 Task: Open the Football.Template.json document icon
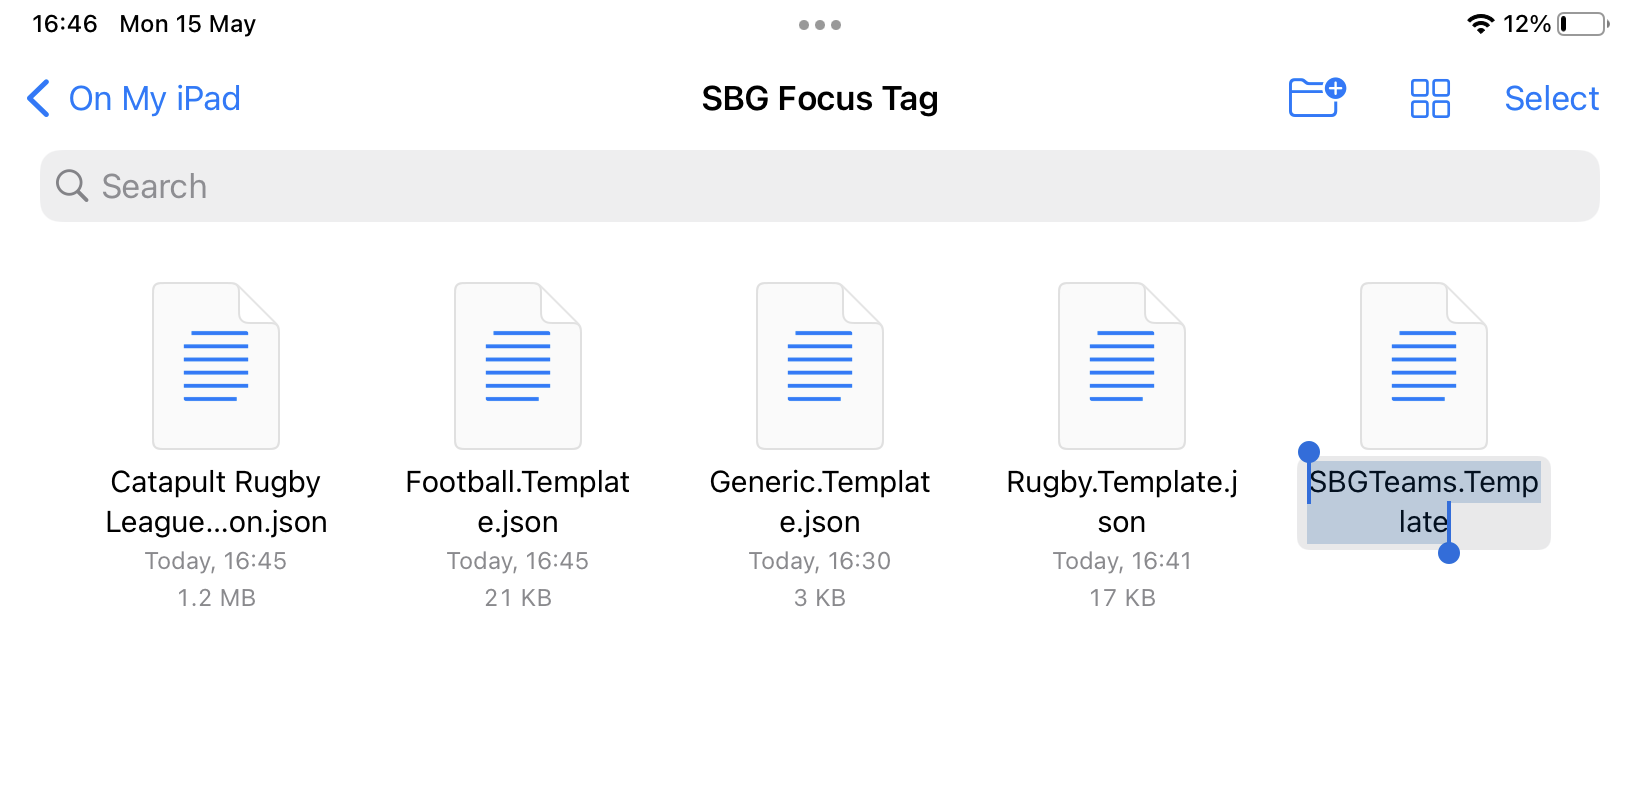(x=518, y=366)
